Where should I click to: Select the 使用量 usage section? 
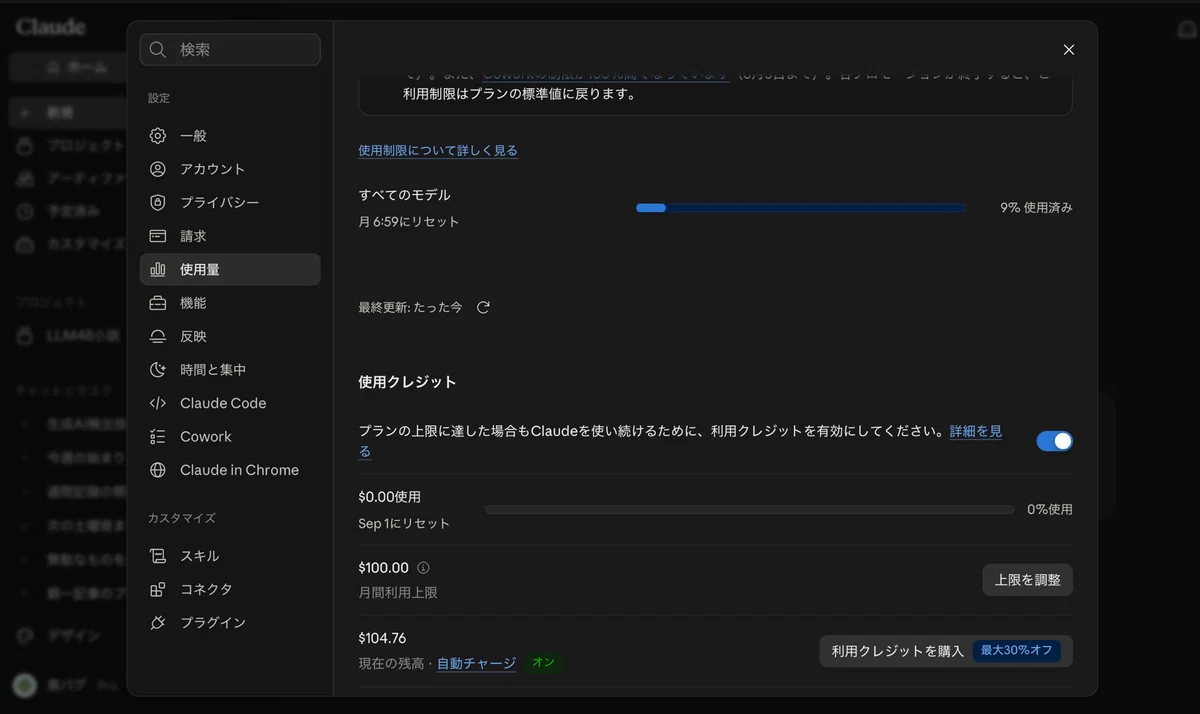coord(230,270)
